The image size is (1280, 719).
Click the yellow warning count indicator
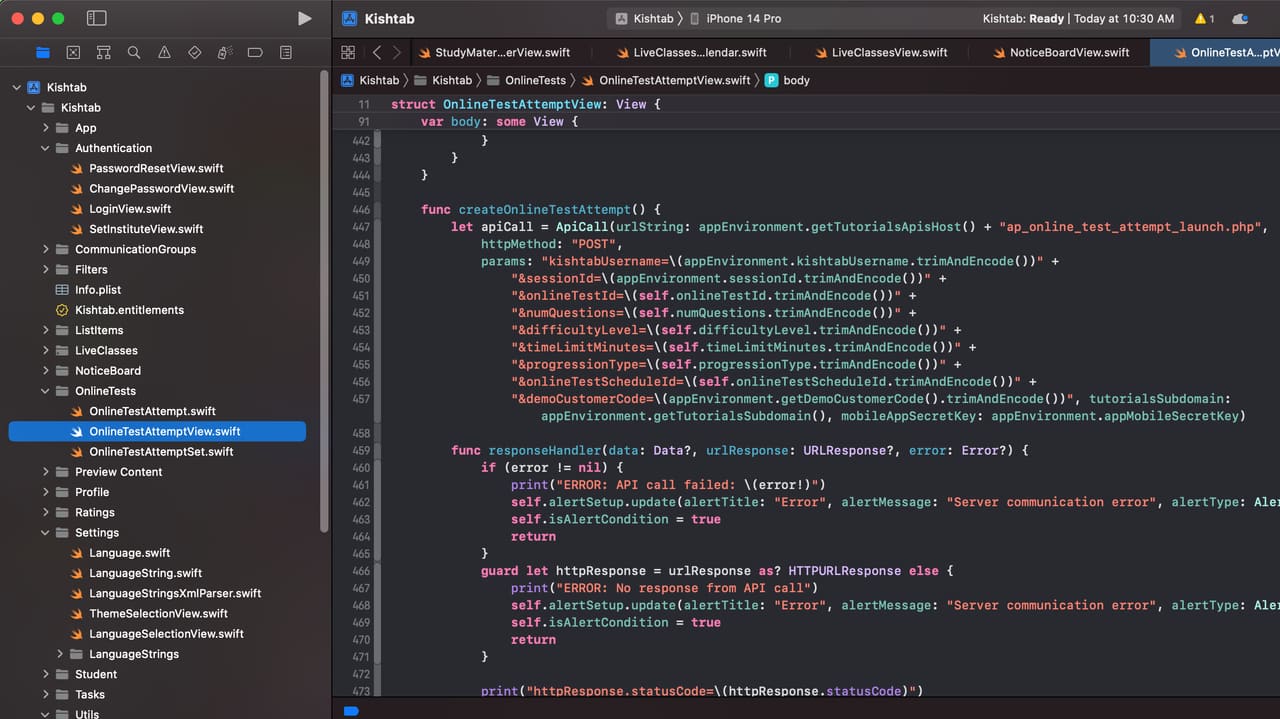click(1205, 18)
